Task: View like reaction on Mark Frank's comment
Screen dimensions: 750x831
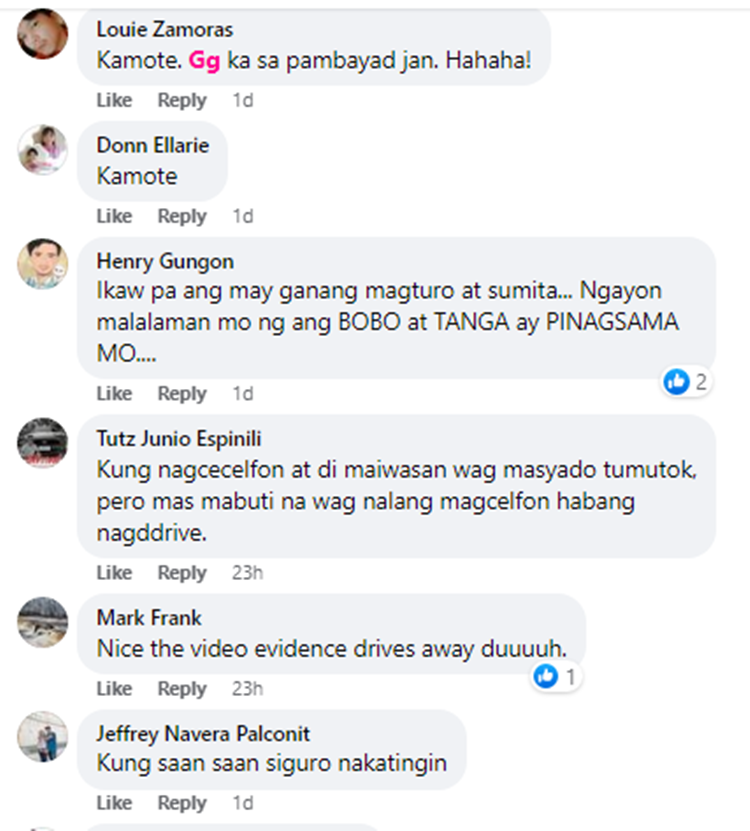Action: [x=556, y=677]
